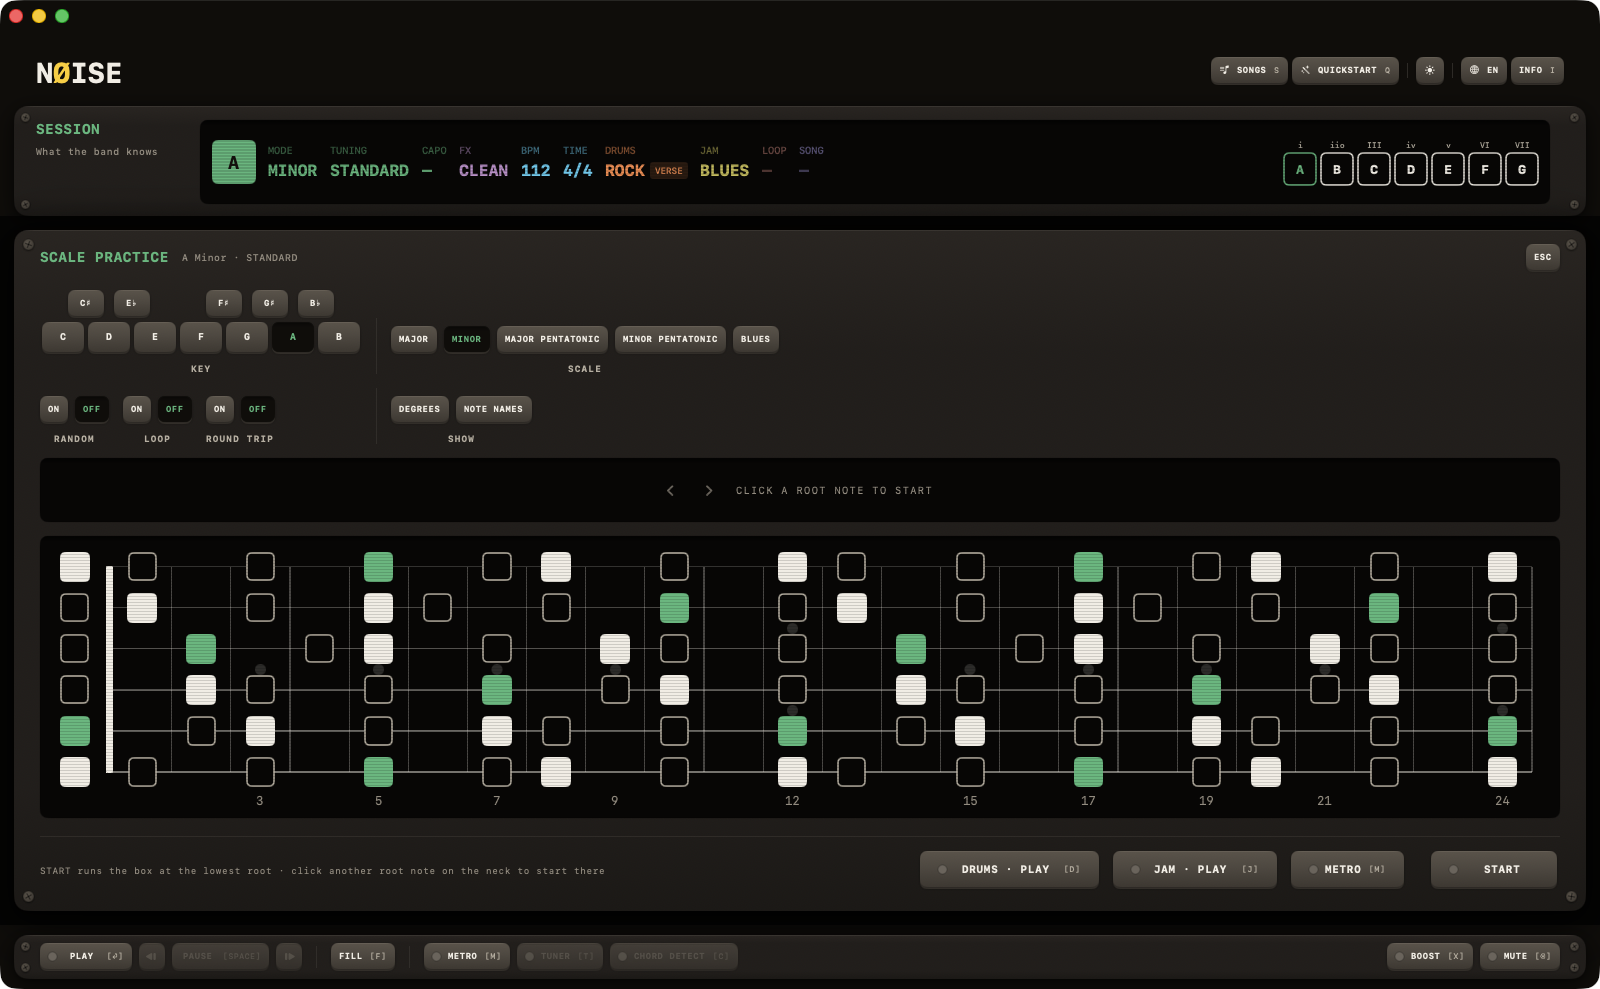Switch scale to Major Pentatonic
This screenshot has height=989, width=1600.
click(x=552, y=339)
